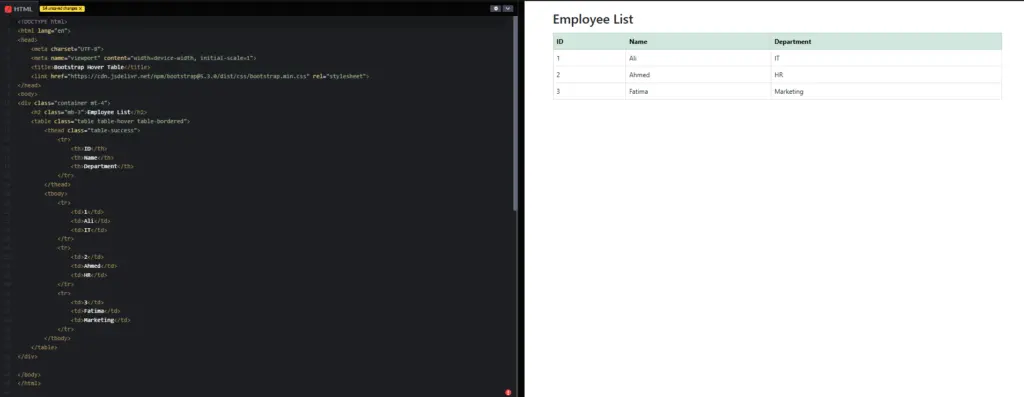Screen dimensions: 1024x397
Task: Click the div container mt-4 code line
Action: pos(64,103)
